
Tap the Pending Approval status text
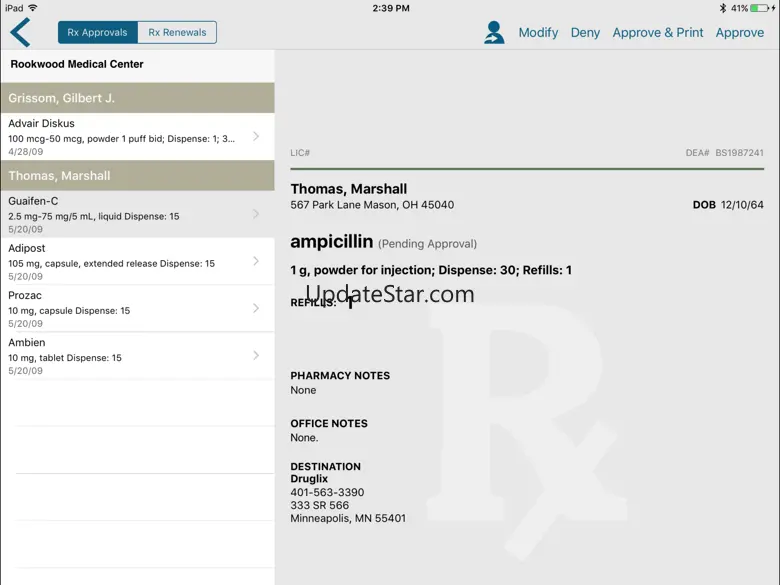(x=427, y=244)
